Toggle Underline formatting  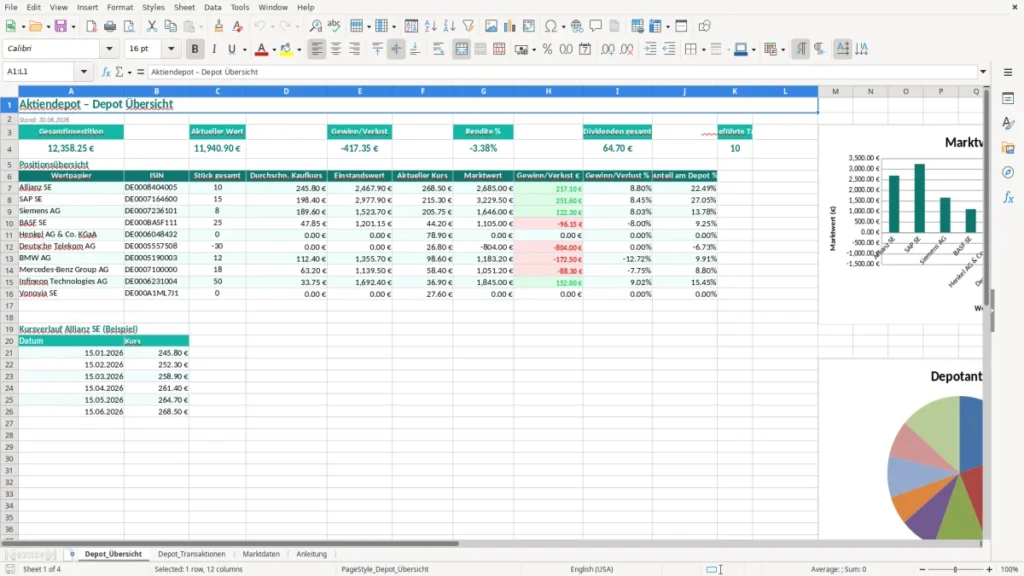(231, 49)
